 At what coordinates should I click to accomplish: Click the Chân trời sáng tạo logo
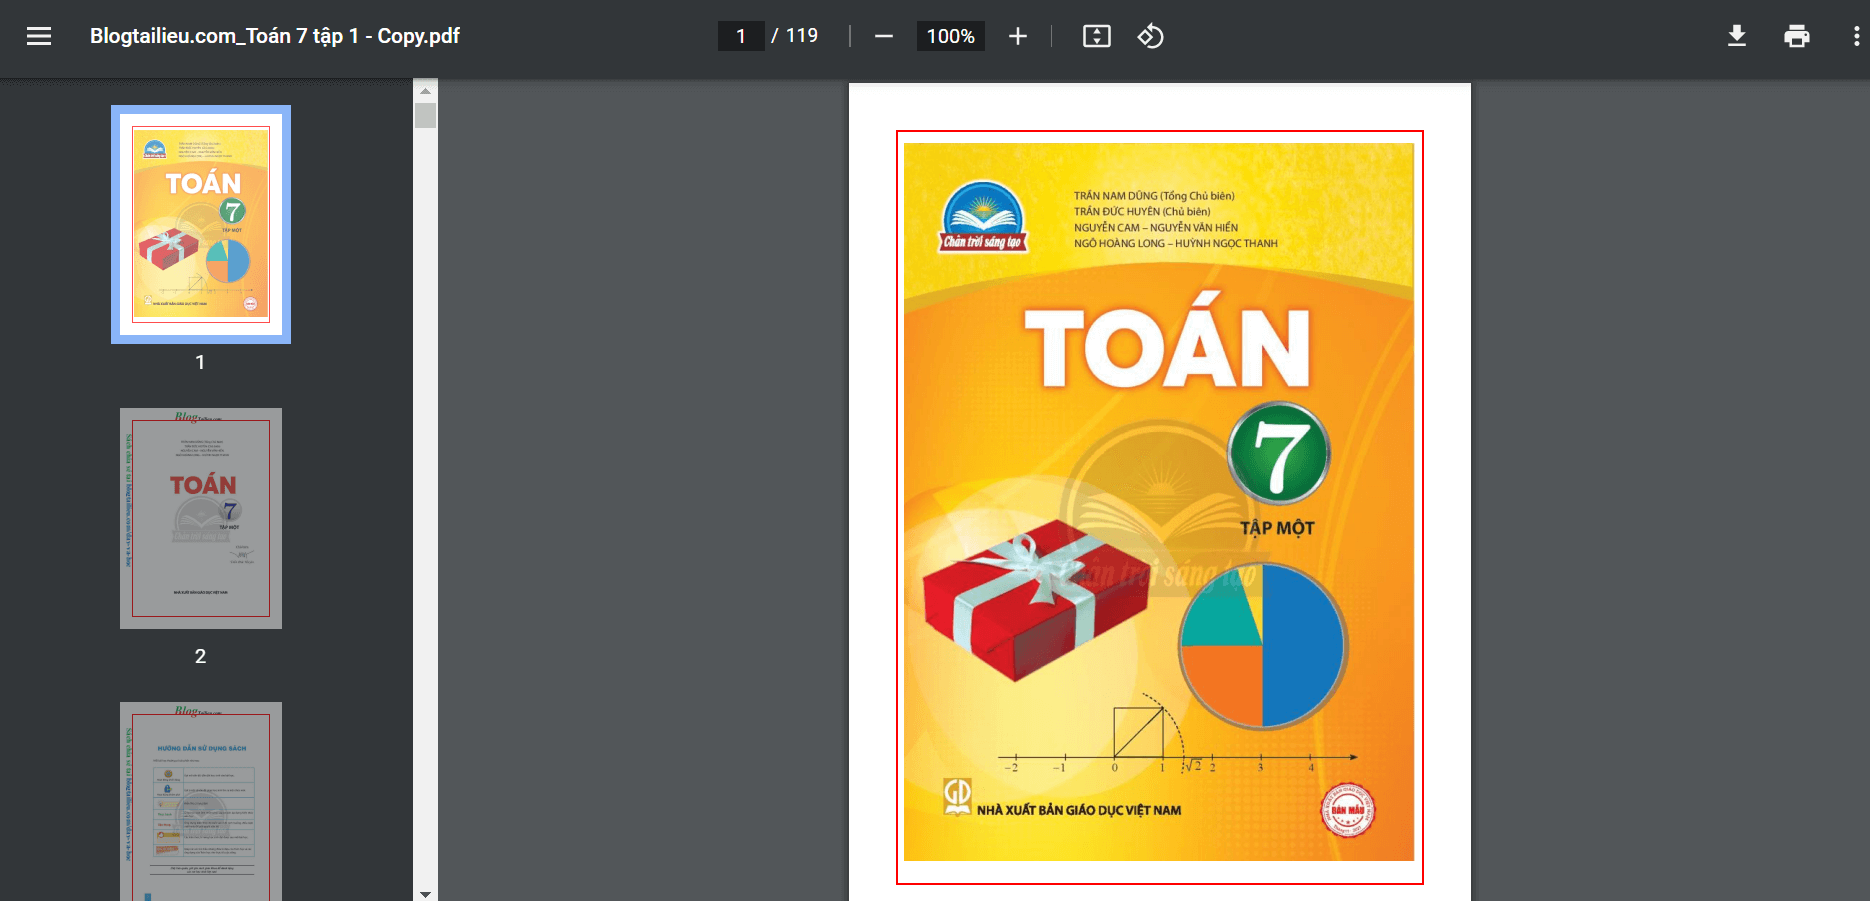983,216
